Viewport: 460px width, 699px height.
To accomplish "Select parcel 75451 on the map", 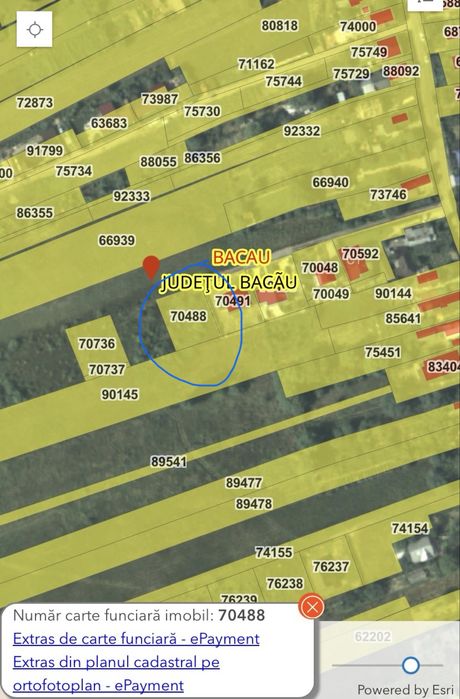I will tap(382, 352).
